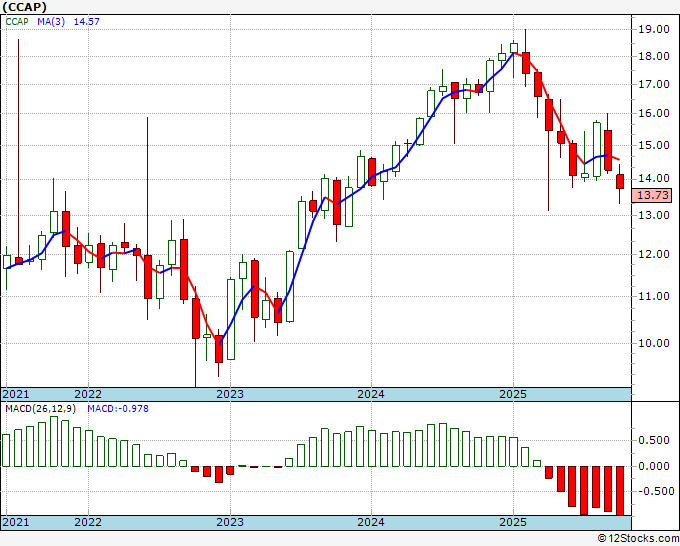Select 2024 on the MACD panel time axis
This screenshot has height=546, width=680.
click(371, 522)
